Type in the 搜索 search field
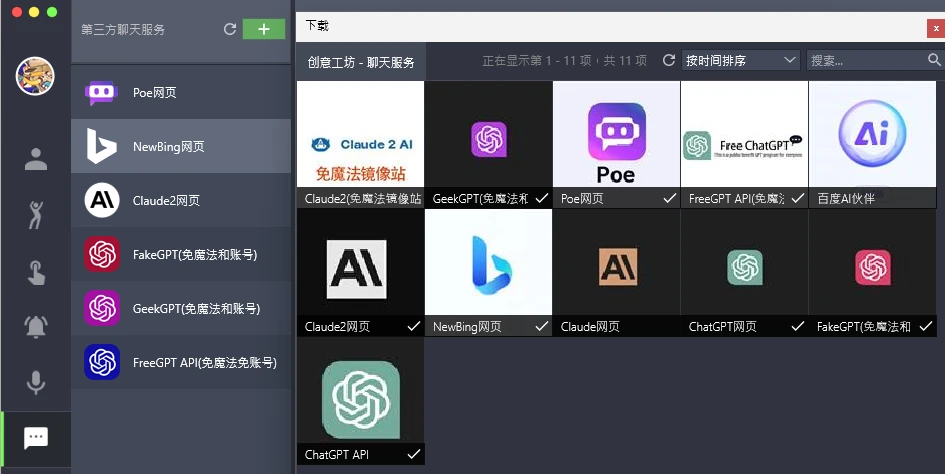This screenshot has width=945, height=474. (866, 61)
